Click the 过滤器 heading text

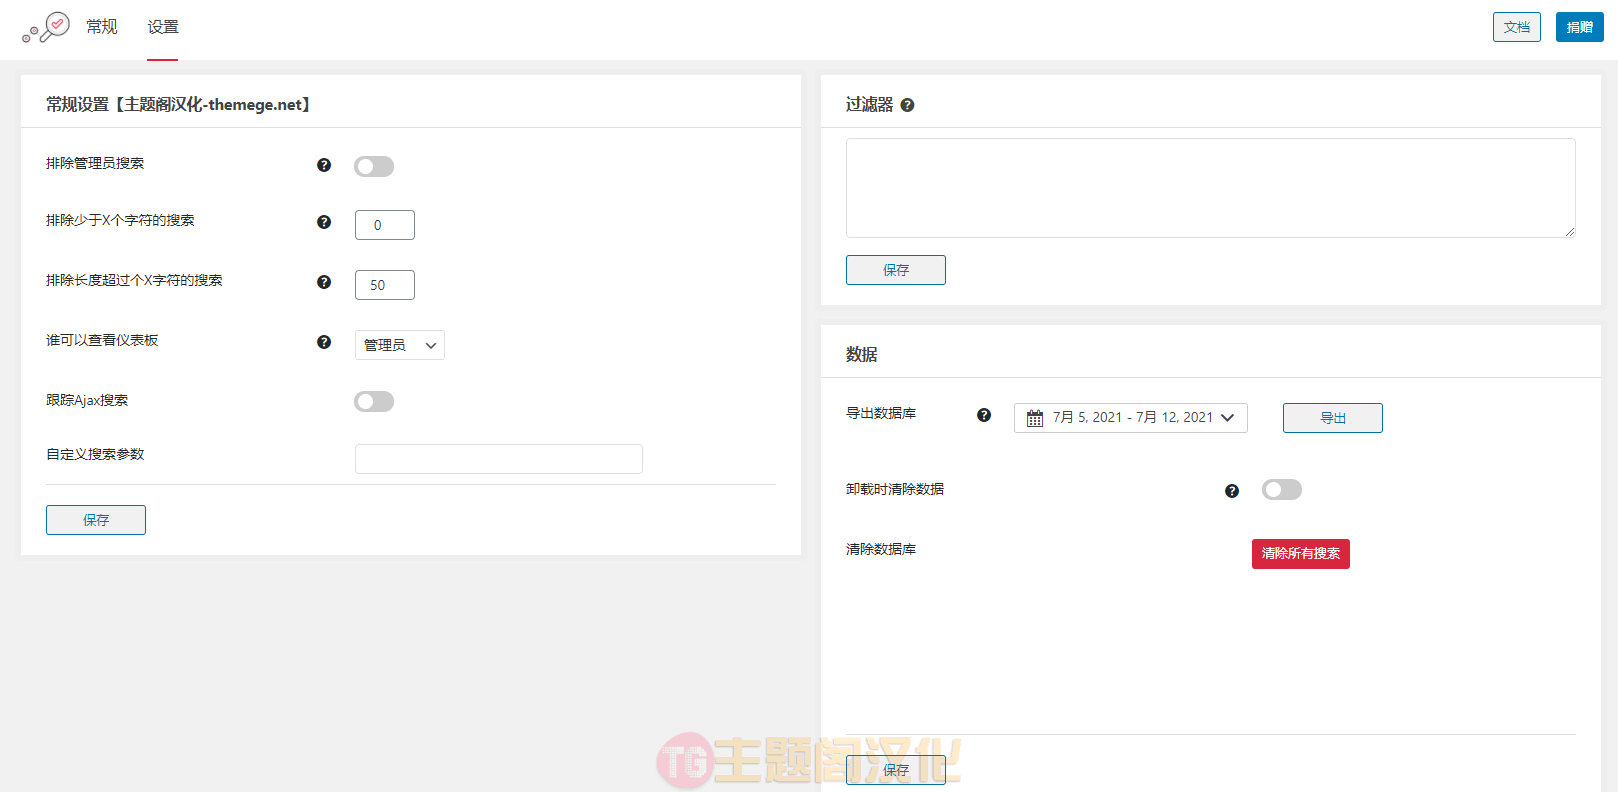click(x=870, y=104)
